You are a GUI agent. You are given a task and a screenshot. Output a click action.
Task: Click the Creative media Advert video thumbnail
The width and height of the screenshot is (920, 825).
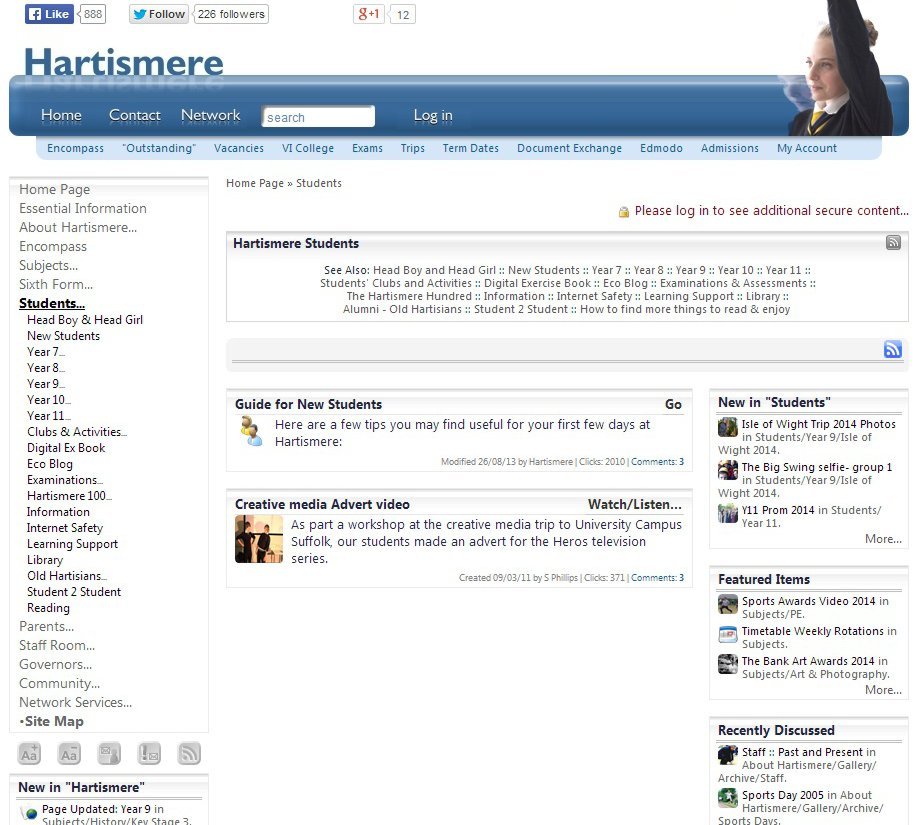pyautogui.click(x=259, y=539)
